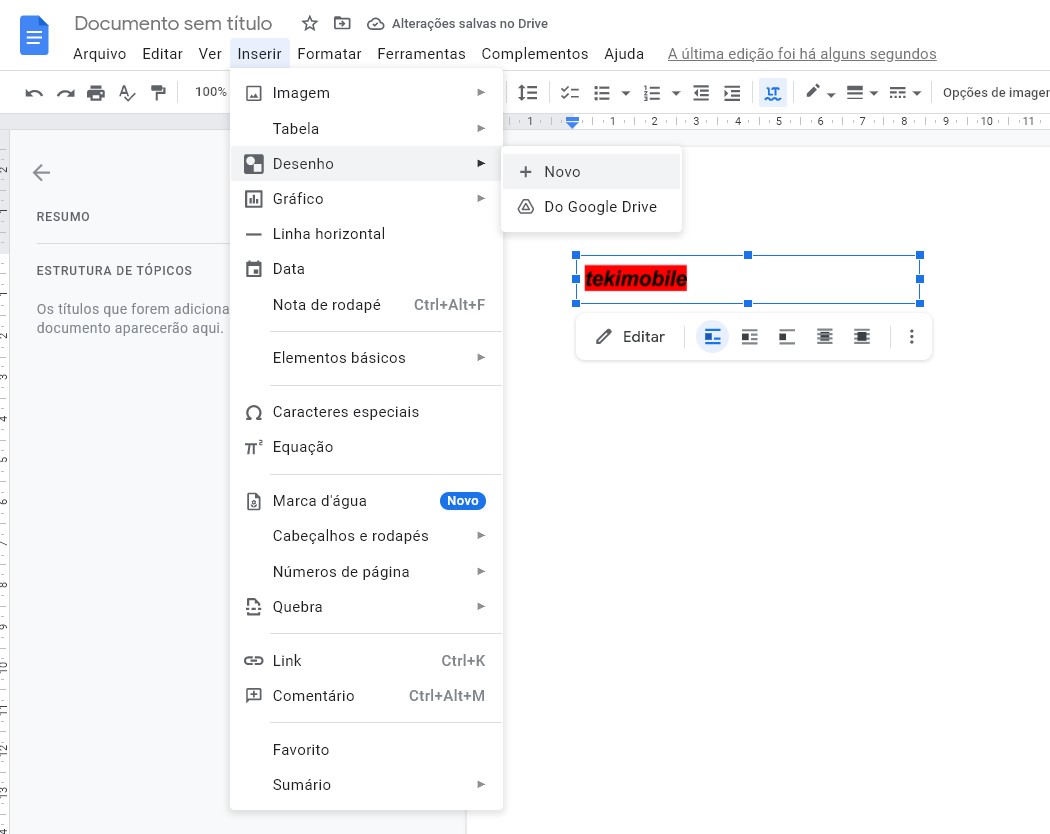
Task: Click Editar to edit the drawing
Action: [630, 336]
